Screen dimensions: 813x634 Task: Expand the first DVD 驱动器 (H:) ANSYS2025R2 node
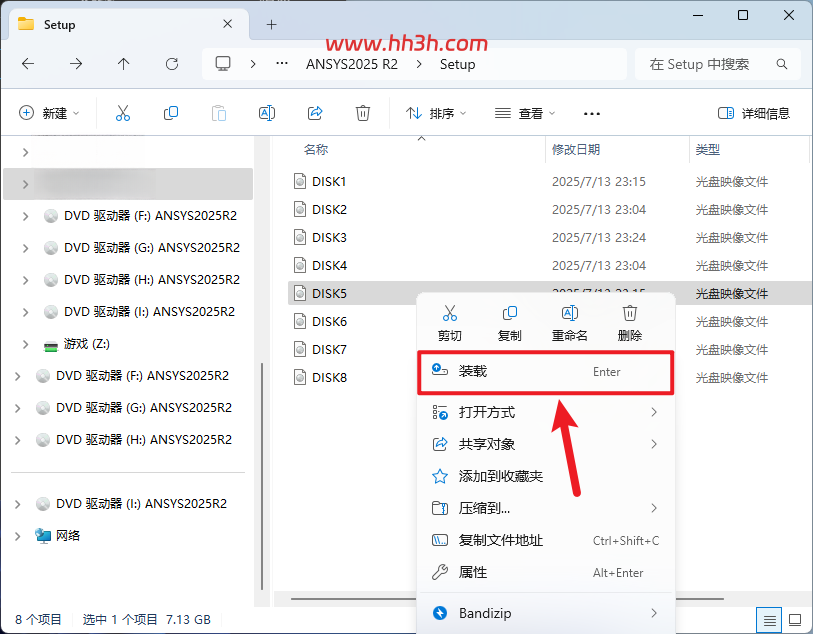pos(25,280)
